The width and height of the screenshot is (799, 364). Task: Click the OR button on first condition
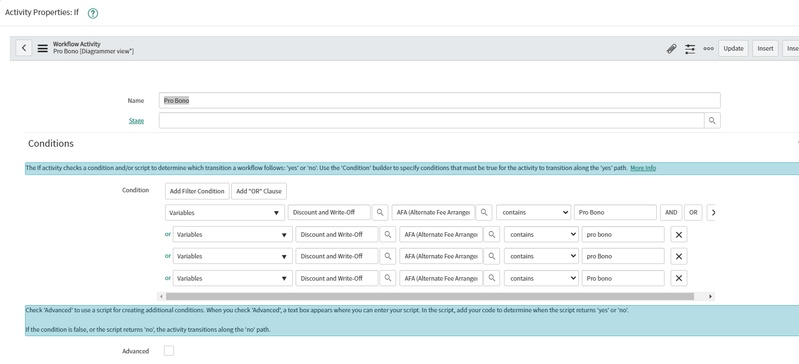click(x=693, y=213)
